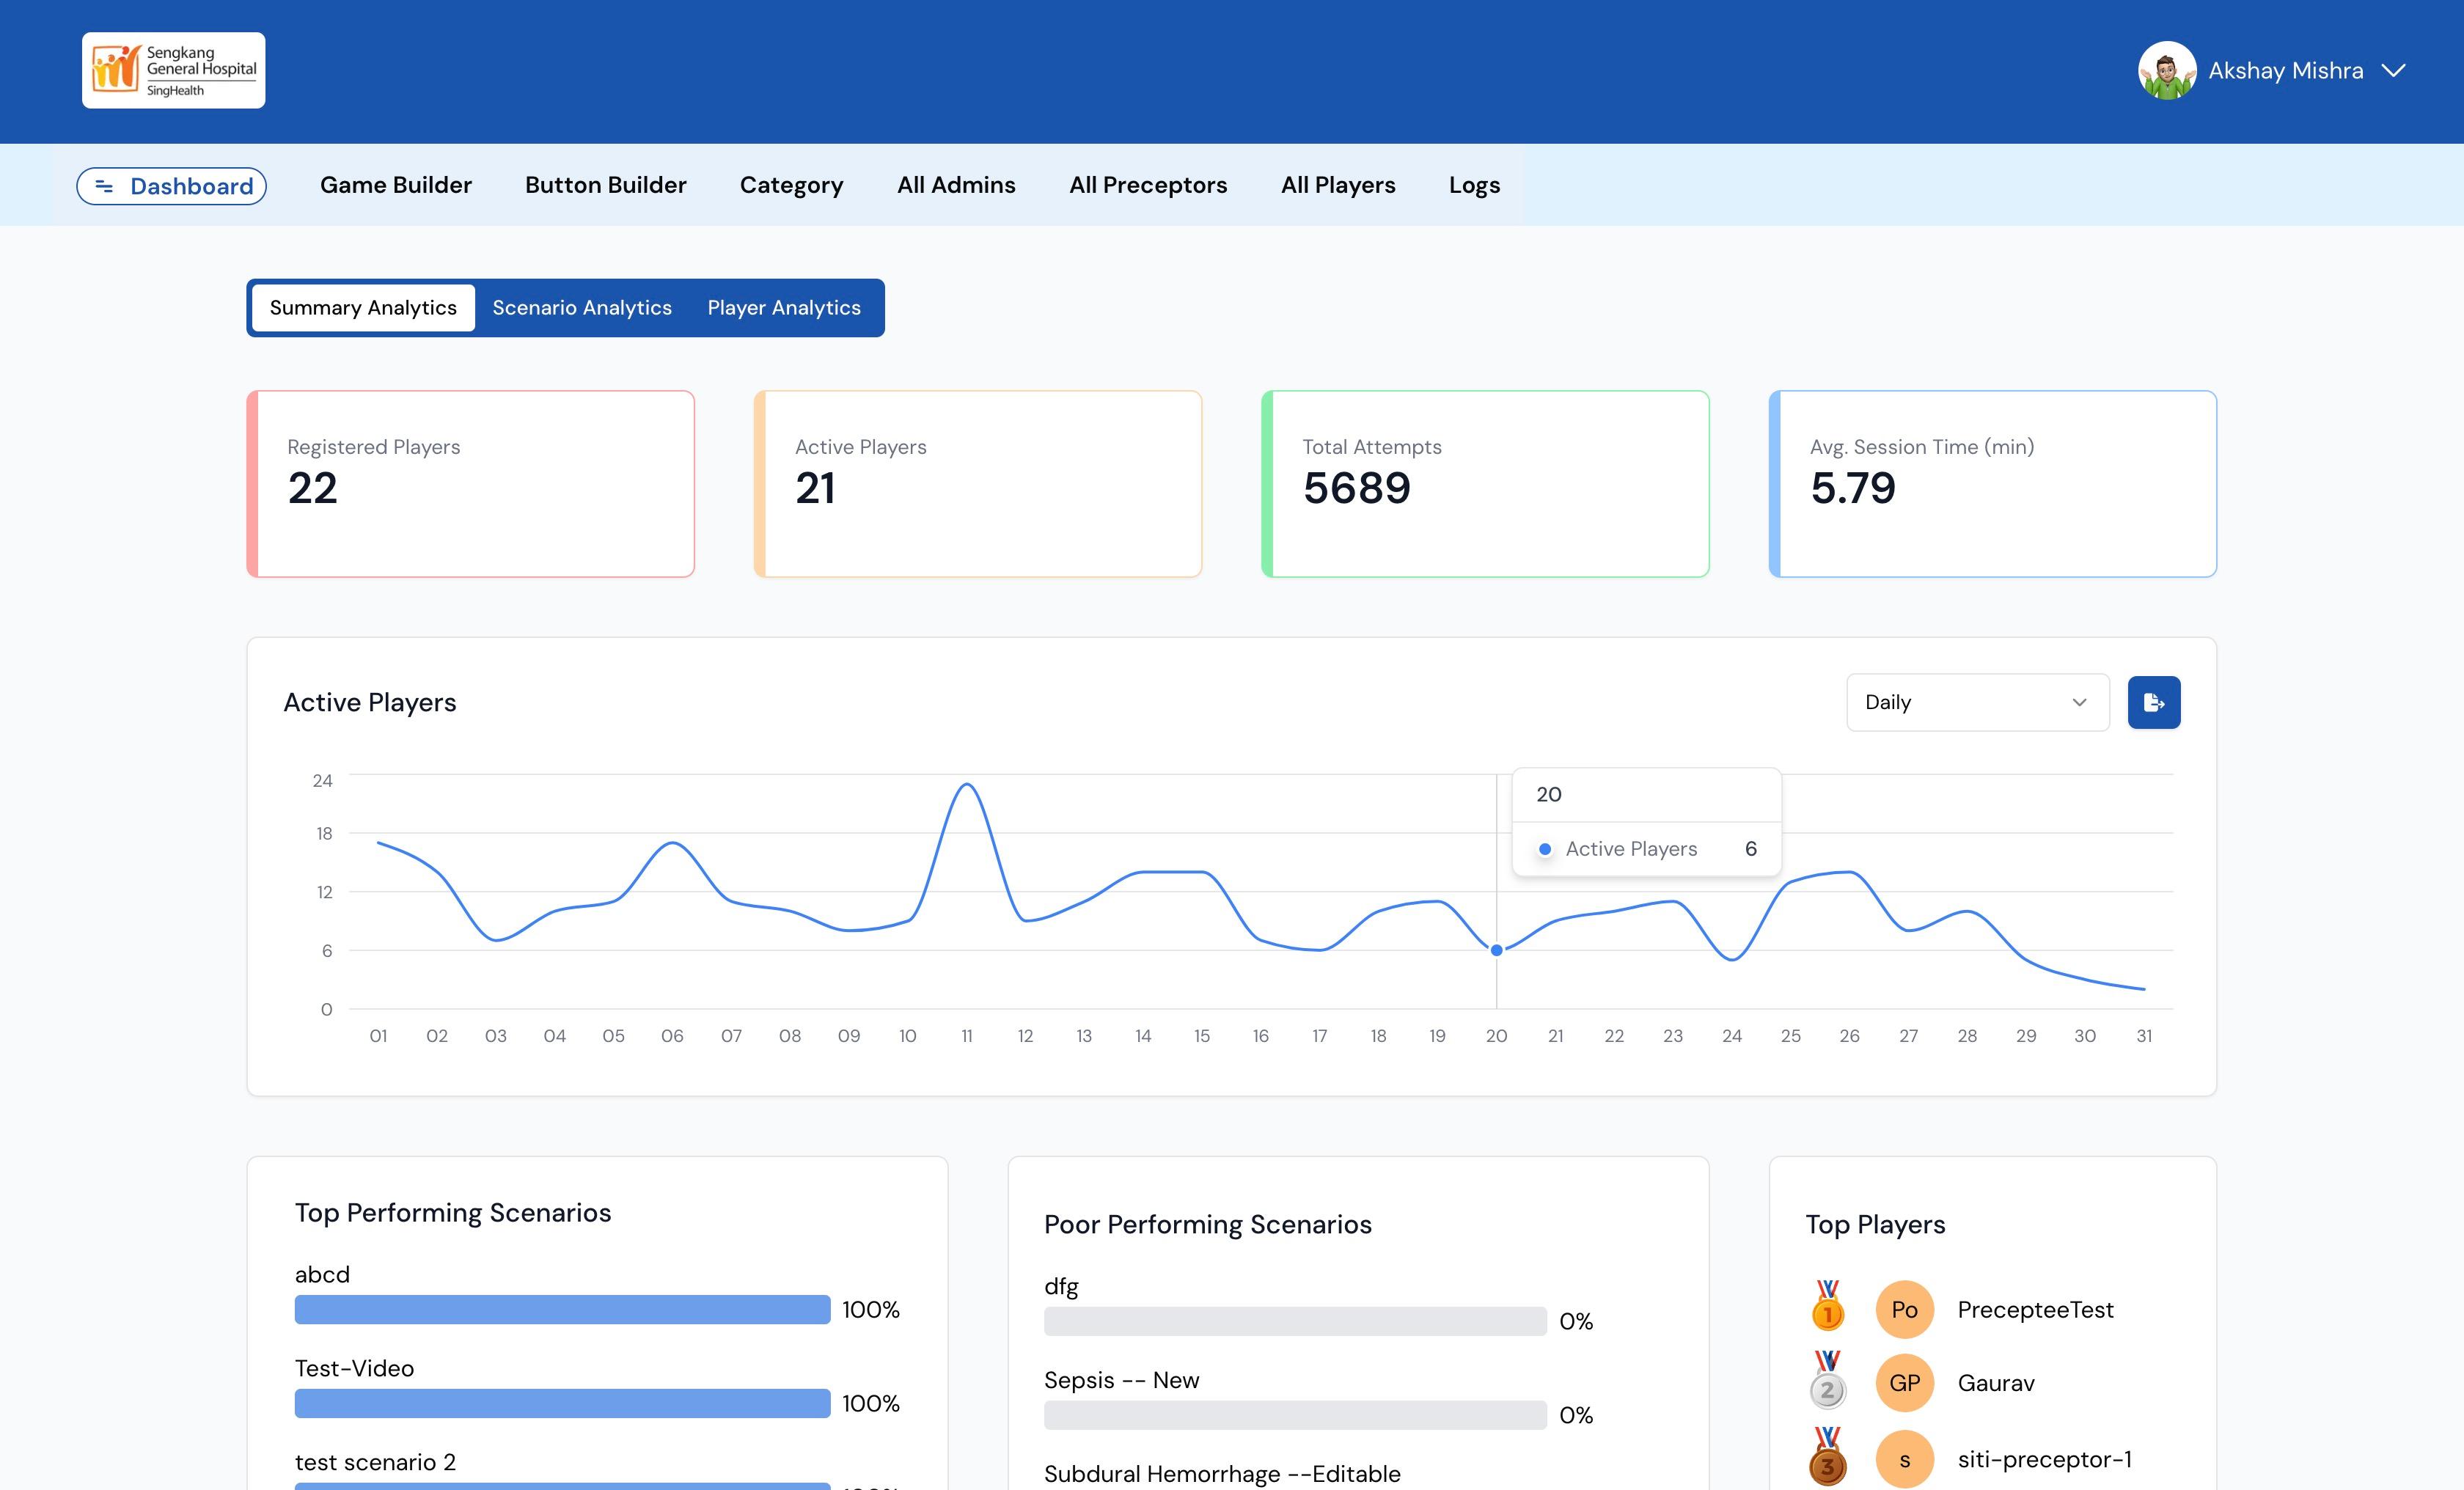Select the Summary Analytics tab
This screenshot has width=2464, height=1490.
[x=363, y=308]
